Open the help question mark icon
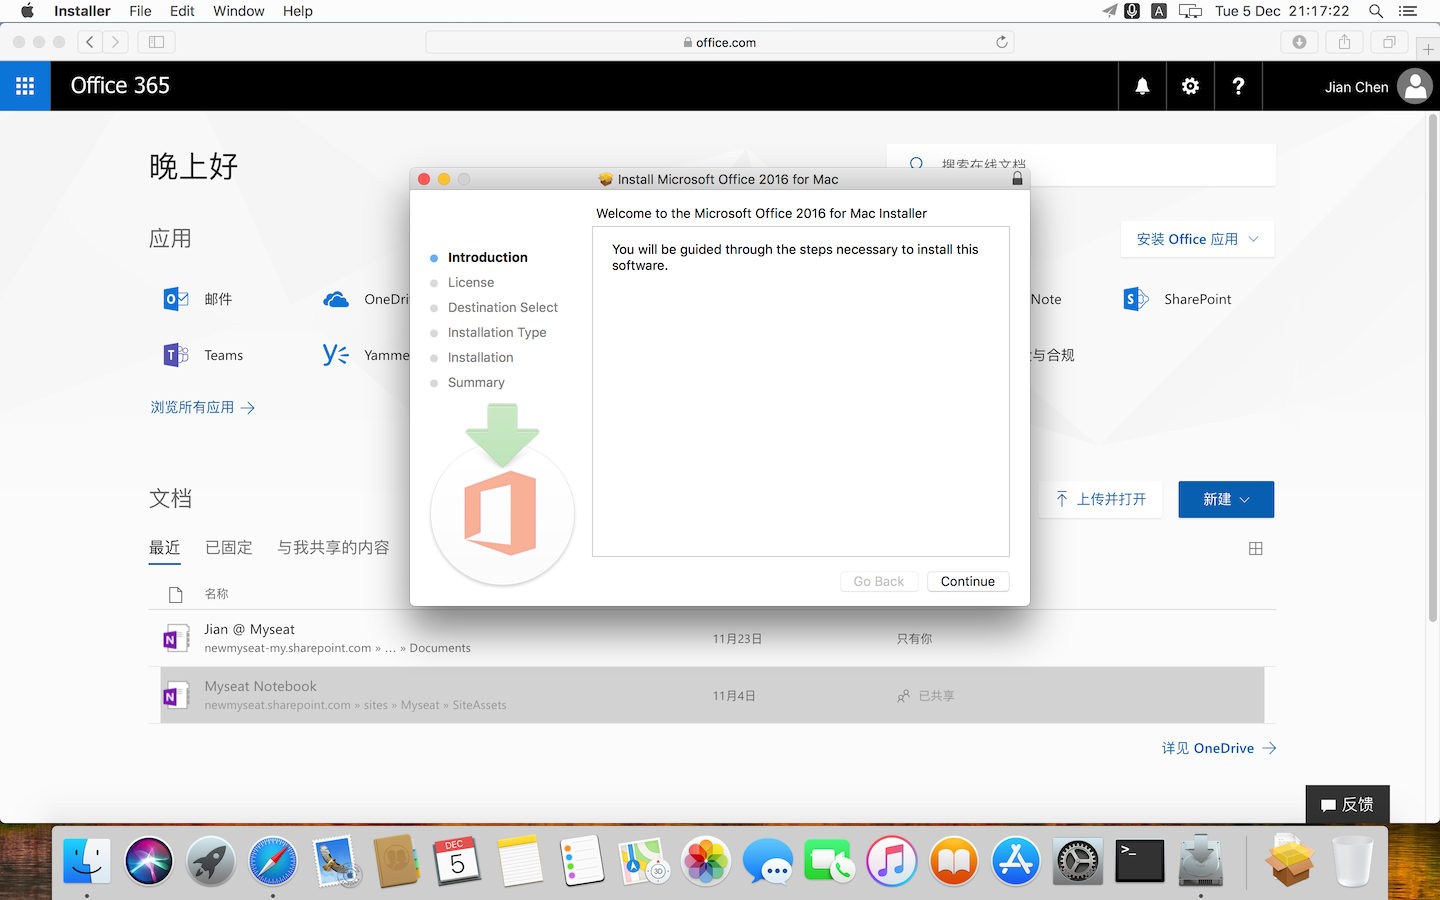Image resolution: width=1440 pixels, height=900 pixels. 1238,86
